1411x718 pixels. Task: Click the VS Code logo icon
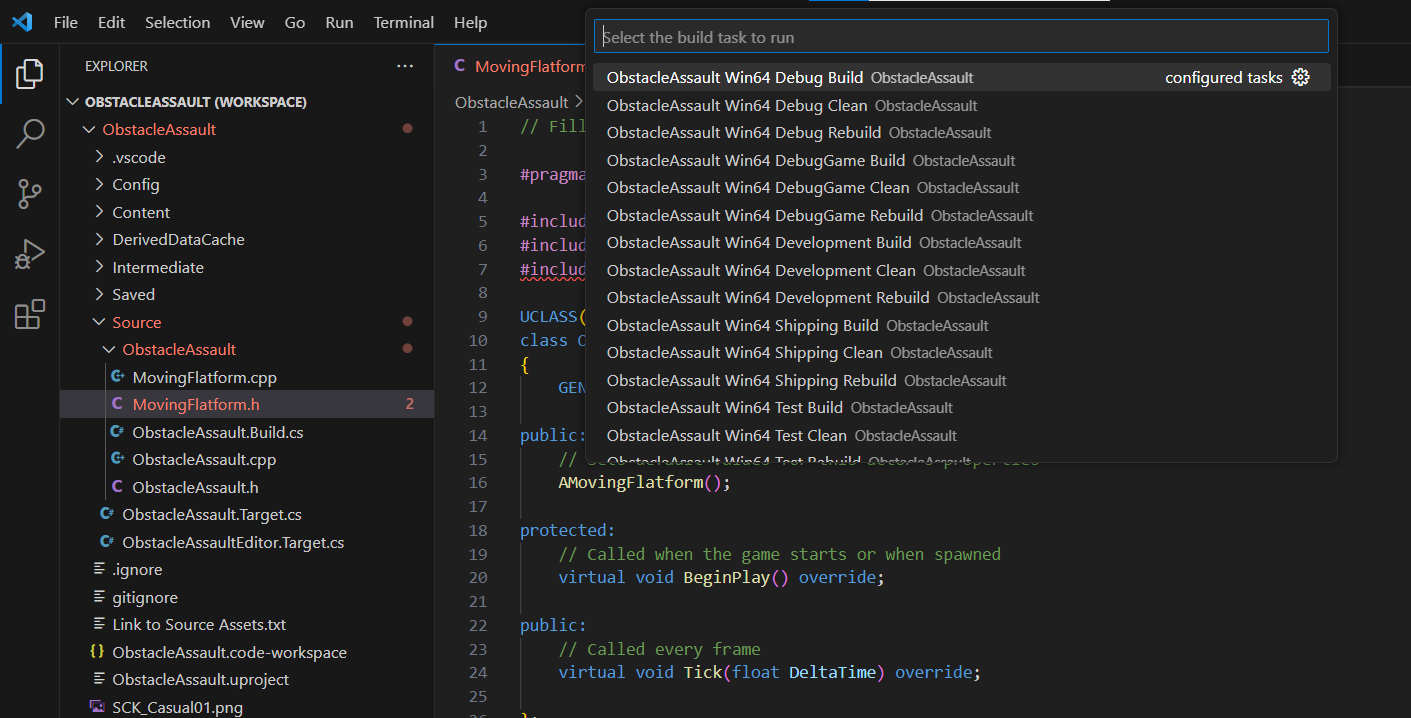pyautogui.click(x=22, y=22)
